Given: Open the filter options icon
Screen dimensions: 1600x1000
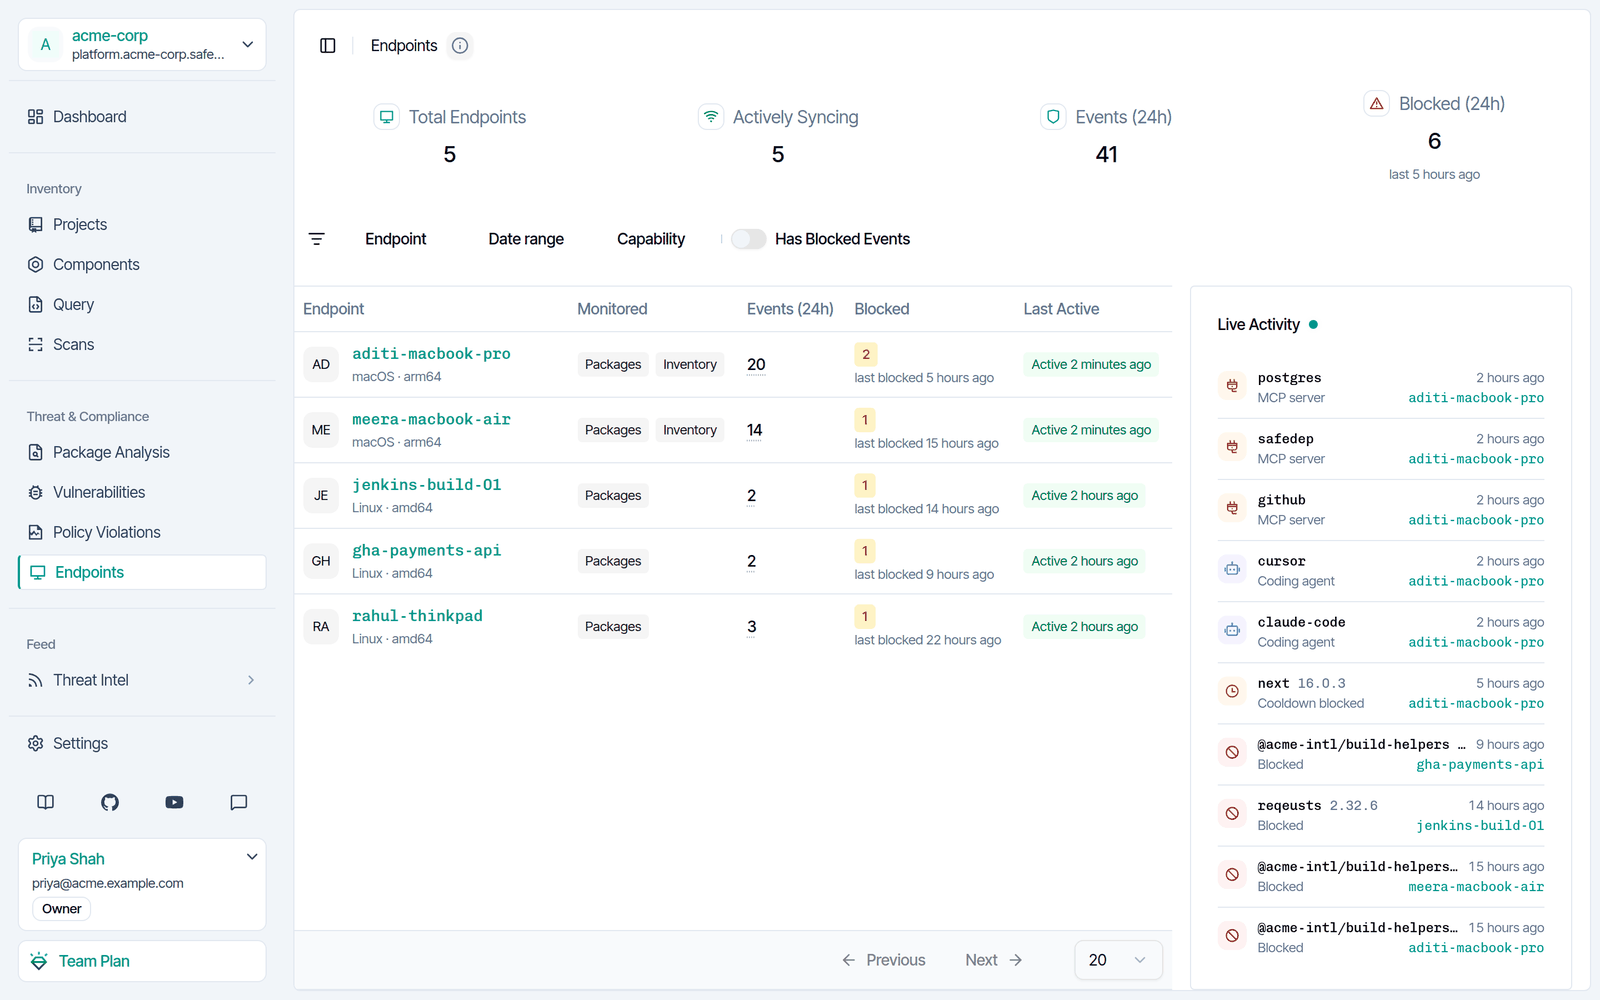Looking at the screenshot, I should 317,239.
